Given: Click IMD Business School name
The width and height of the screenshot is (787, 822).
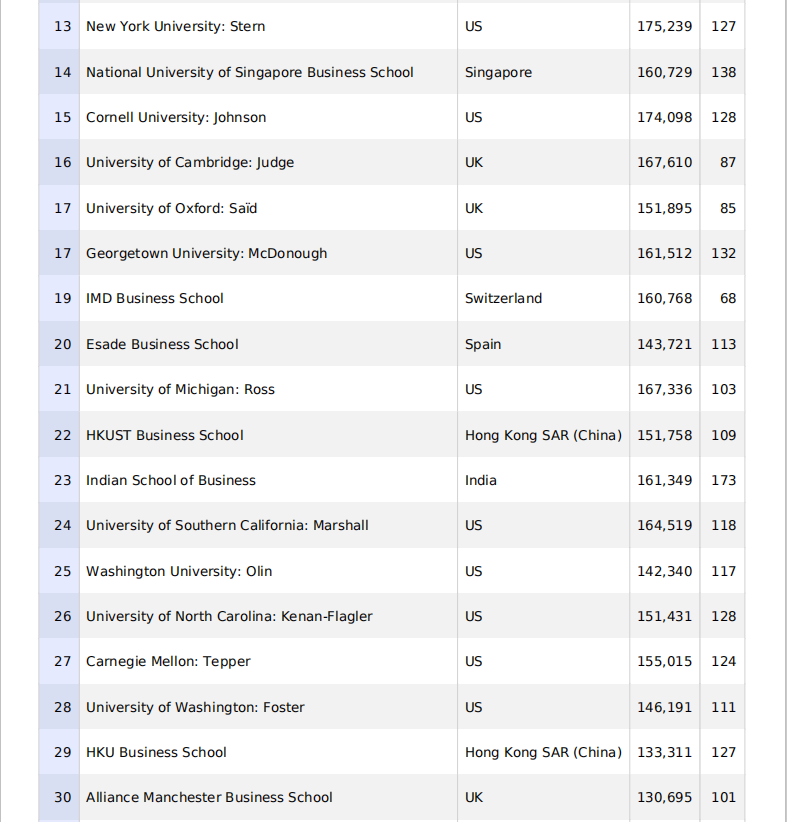Looking at the screenshot, I should tap(154, 299).
